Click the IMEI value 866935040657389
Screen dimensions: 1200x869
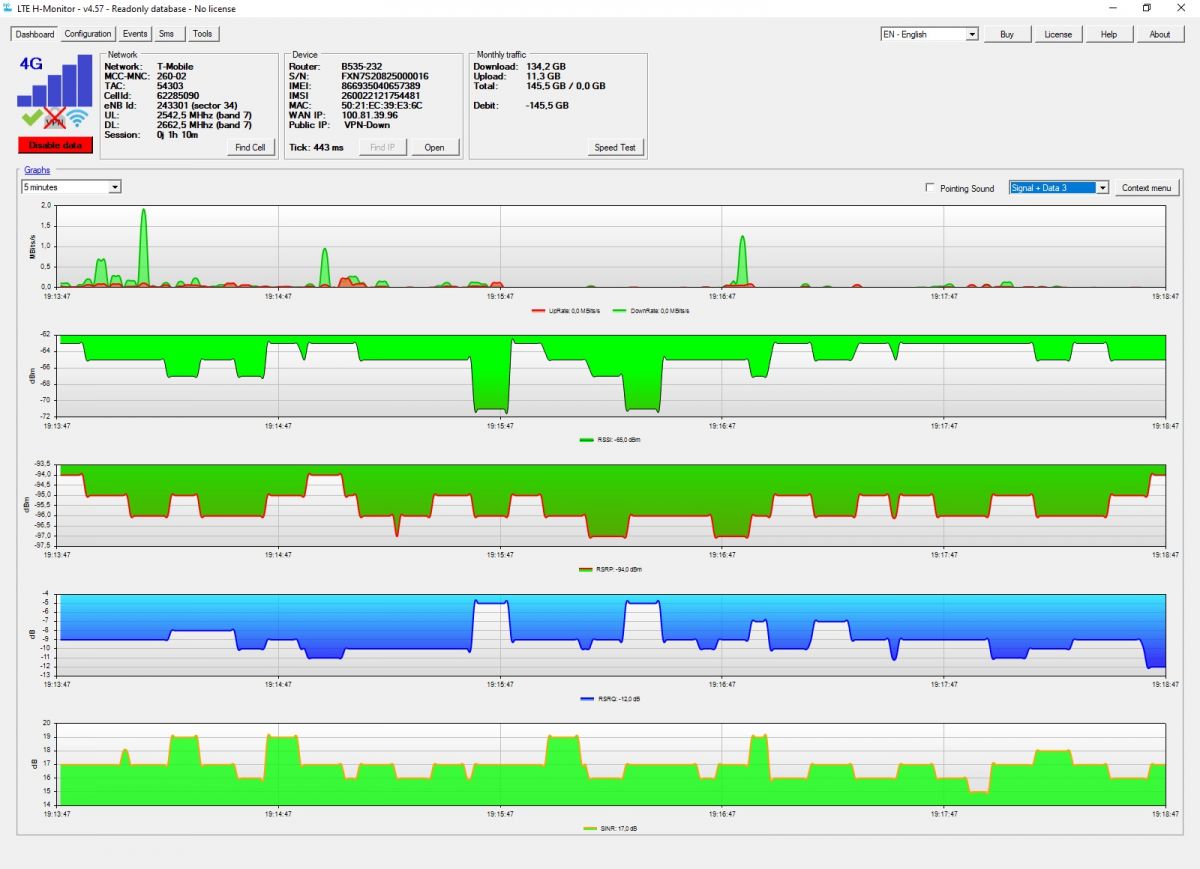tap(381, 86)
